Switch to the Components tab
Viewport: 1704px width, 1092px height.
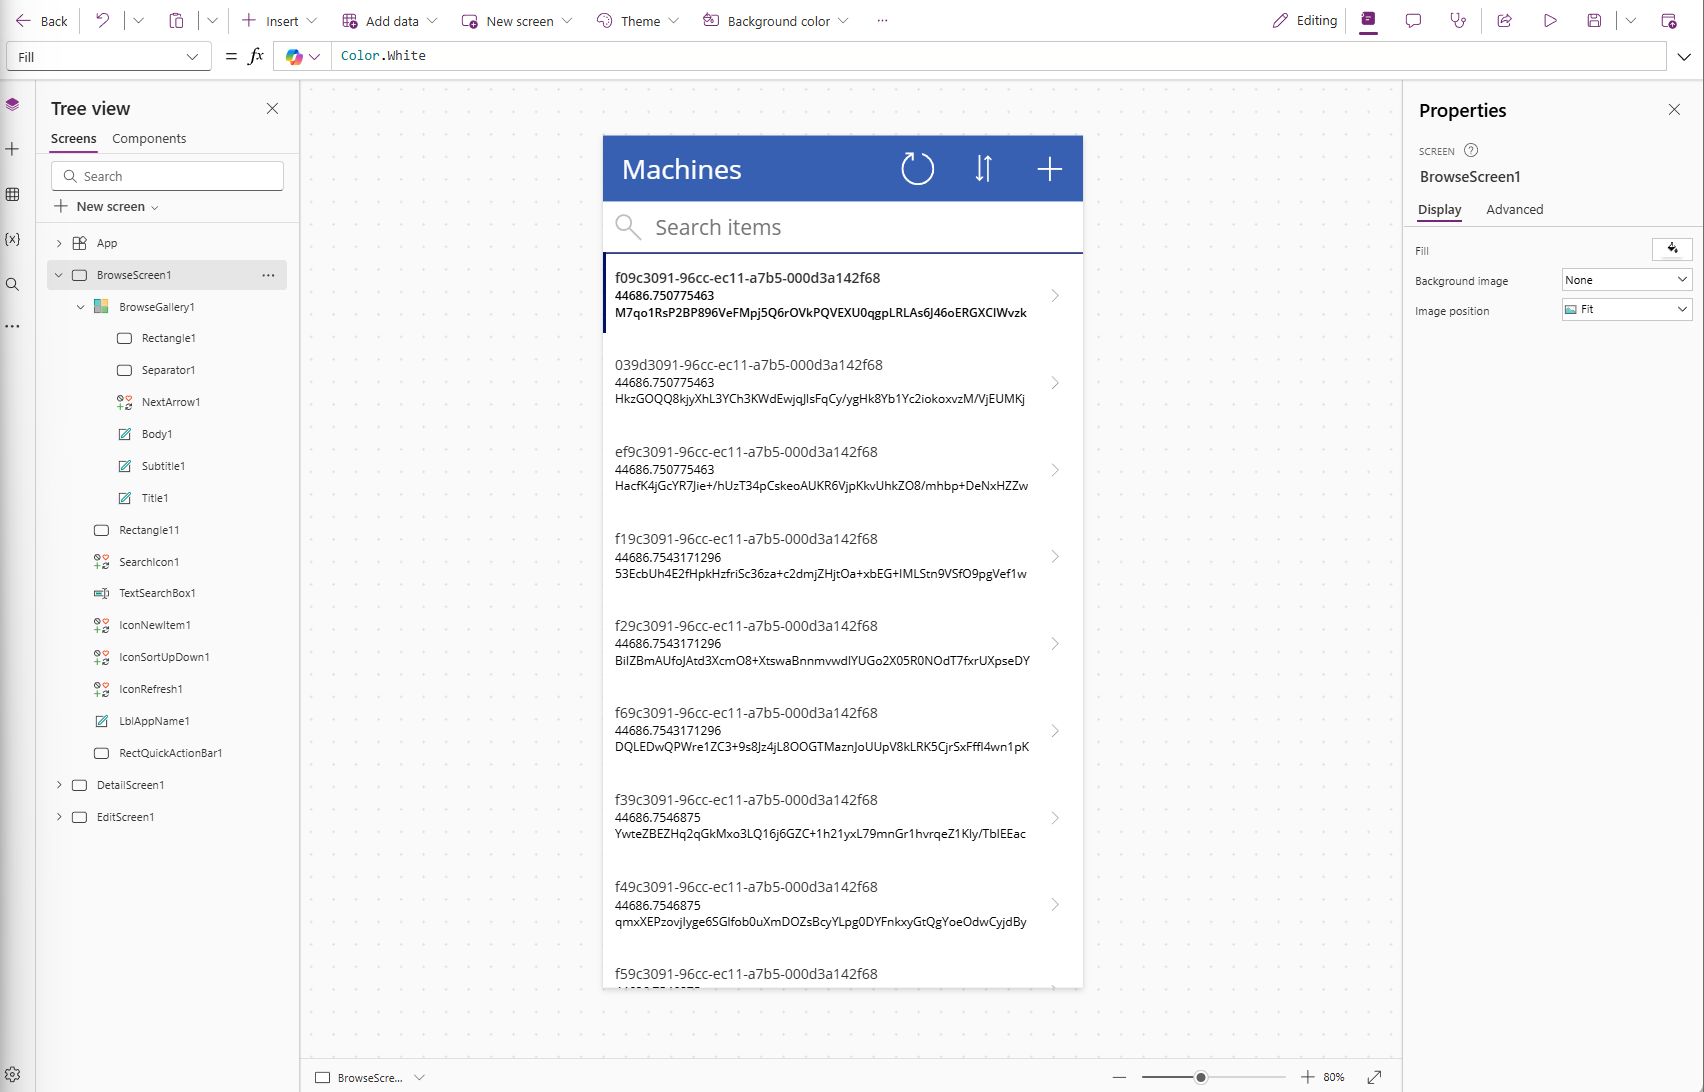coord(149,138)
